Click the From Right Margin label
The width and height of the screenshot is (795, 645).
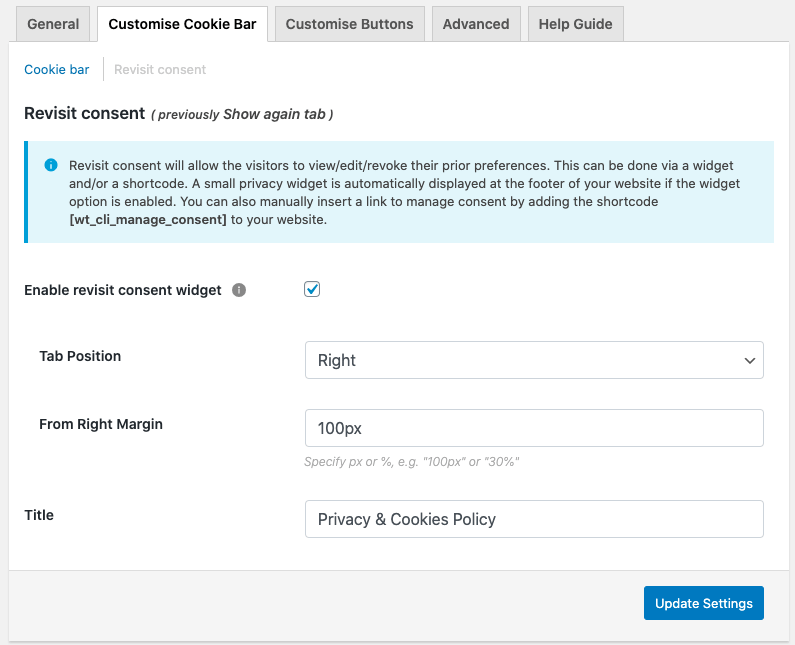click(101, 424)
